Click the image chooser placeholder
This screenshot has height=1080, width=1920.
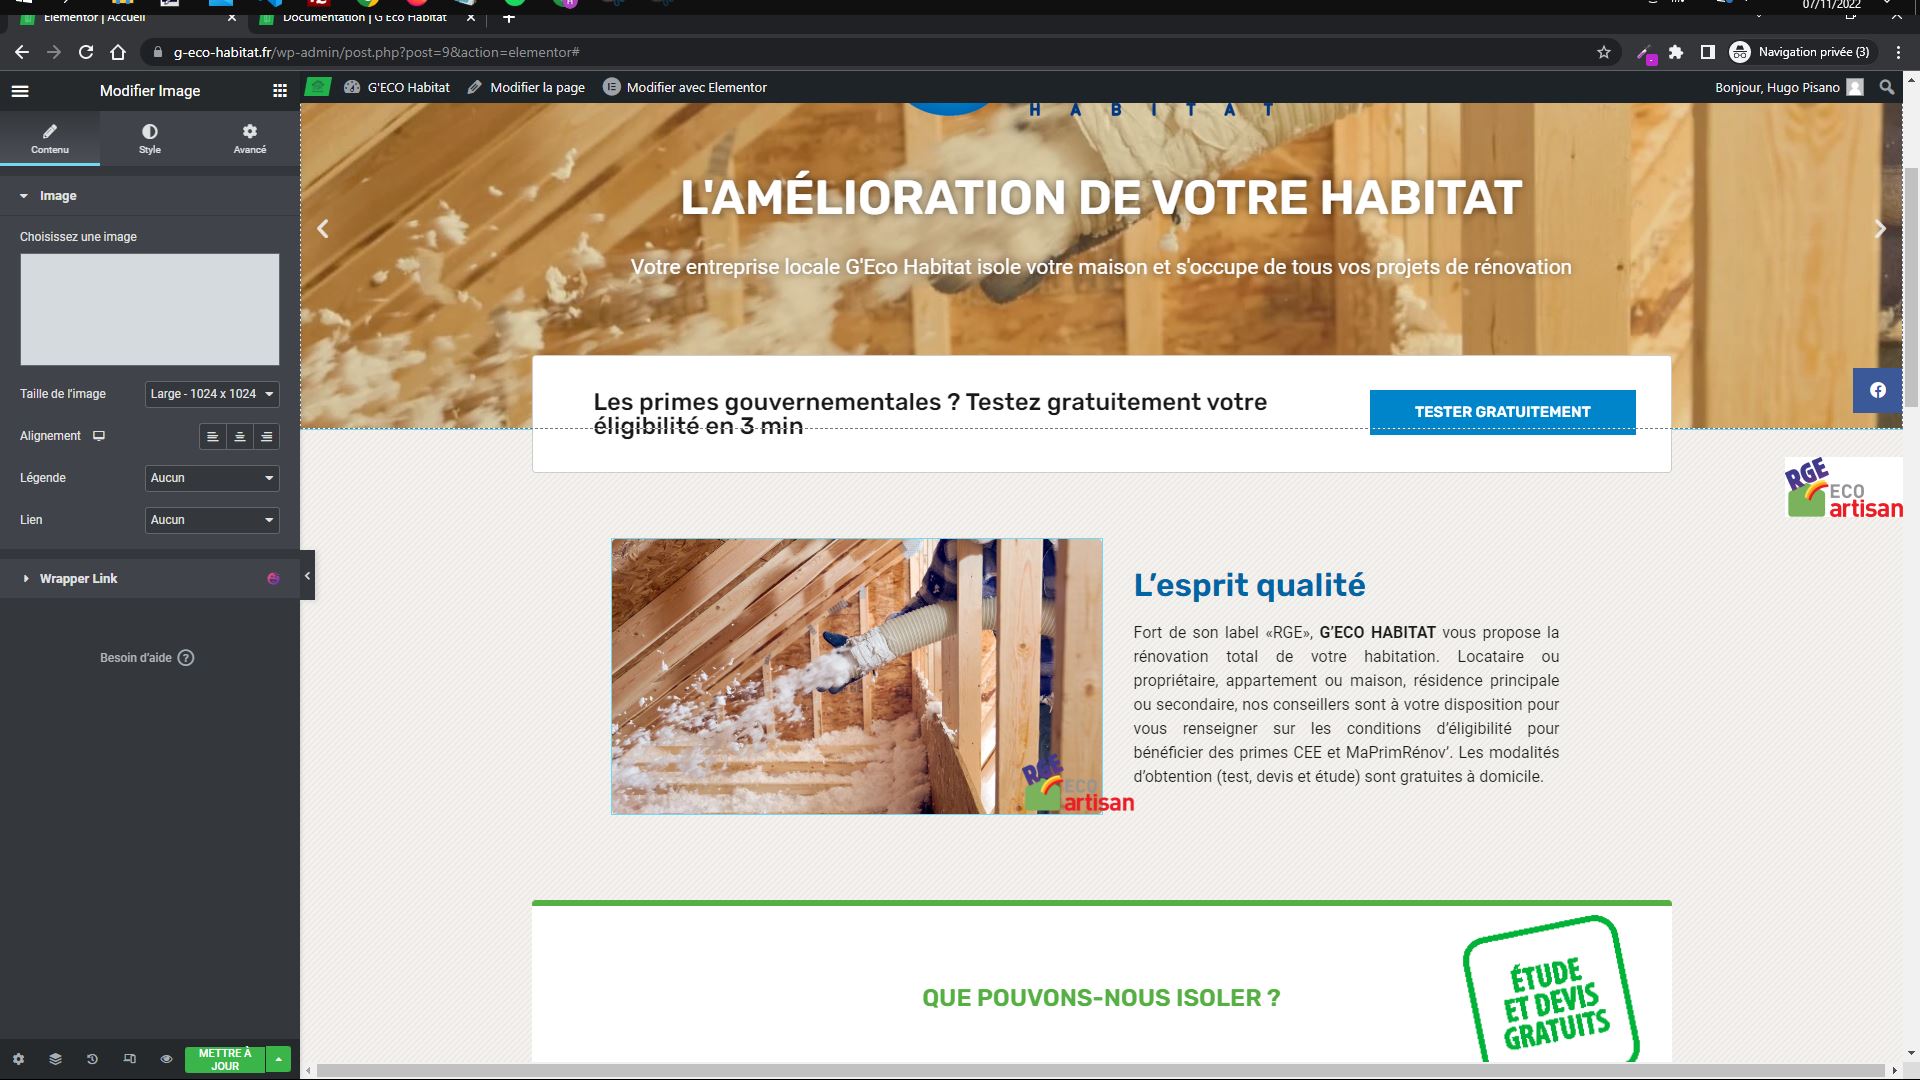pyautogui.click(x=150, y=309)
